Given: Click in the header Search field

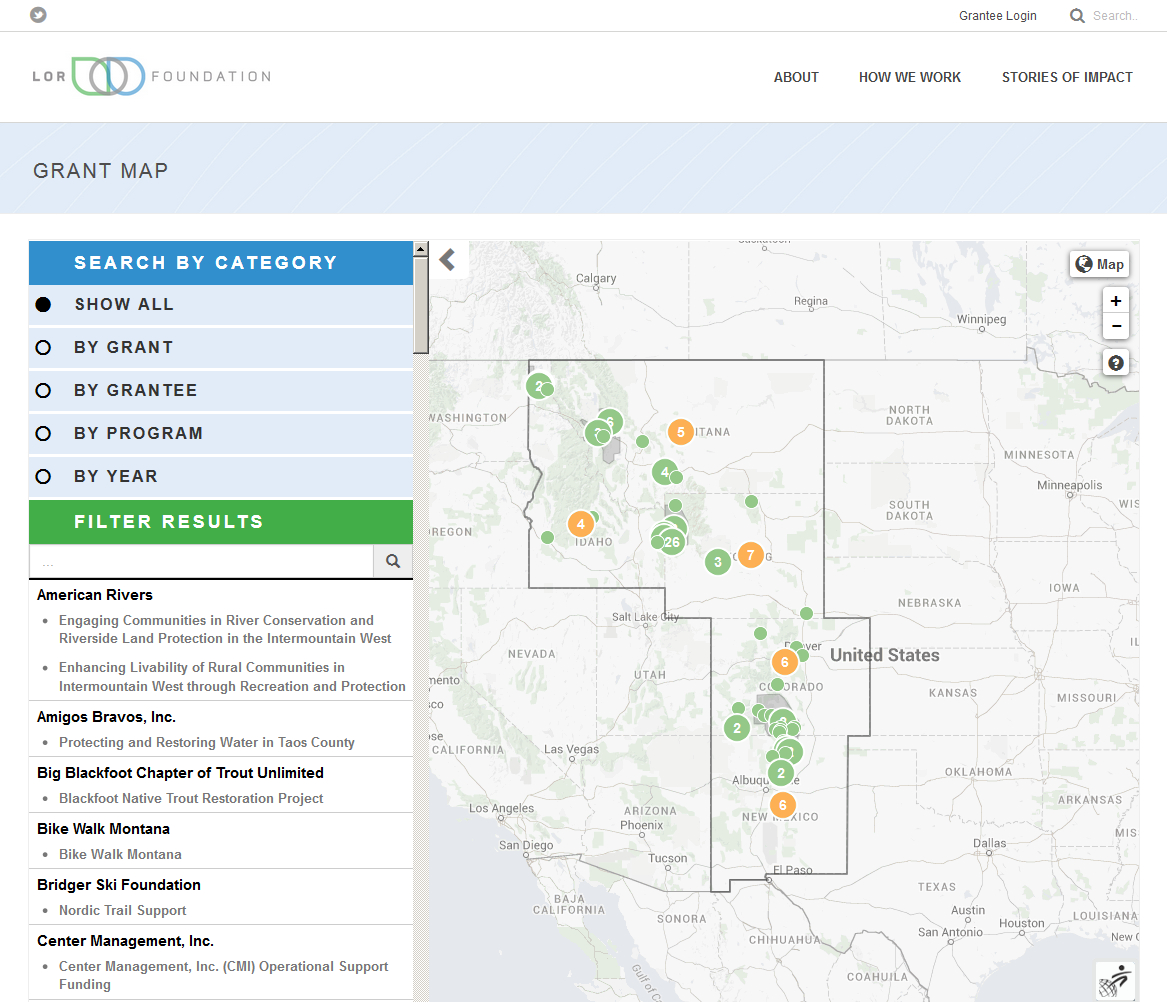Looking at the screenshot, I should [1115, 16].
